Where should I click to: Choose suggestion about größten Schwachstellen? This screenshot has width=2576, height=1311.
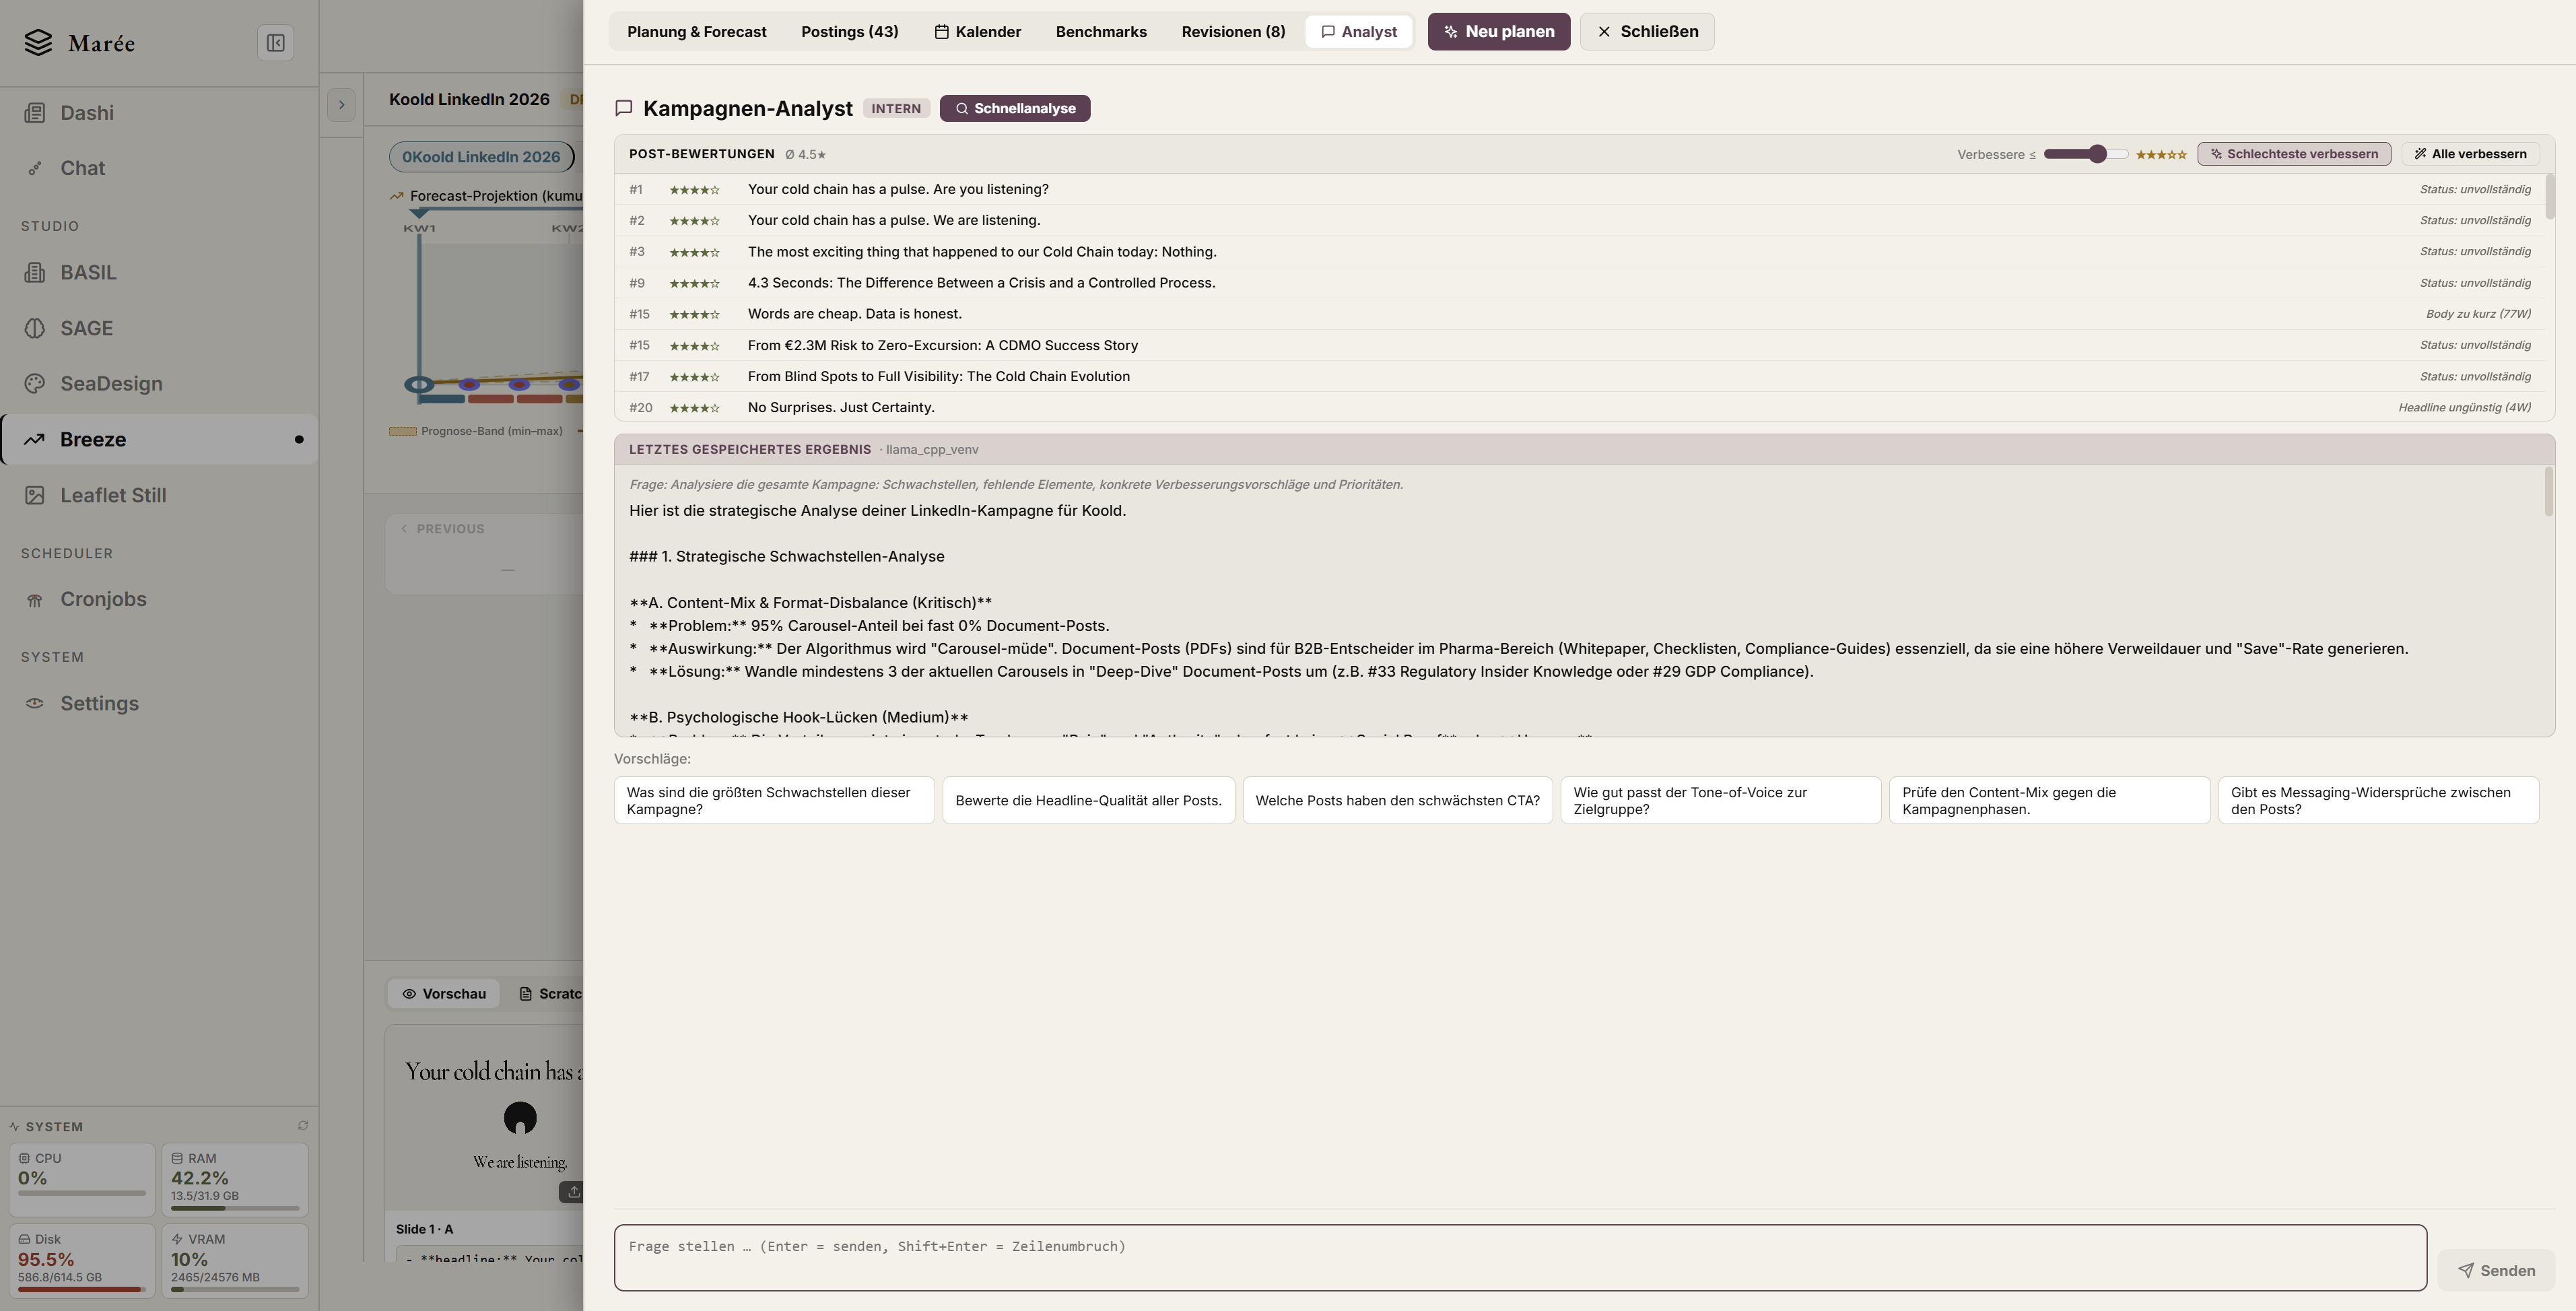774,800
